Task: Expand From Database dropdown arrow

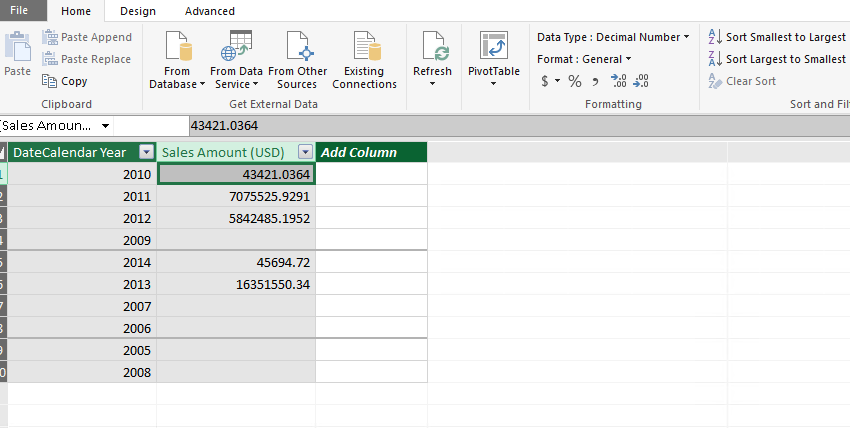Action: (x=202, y=85)
